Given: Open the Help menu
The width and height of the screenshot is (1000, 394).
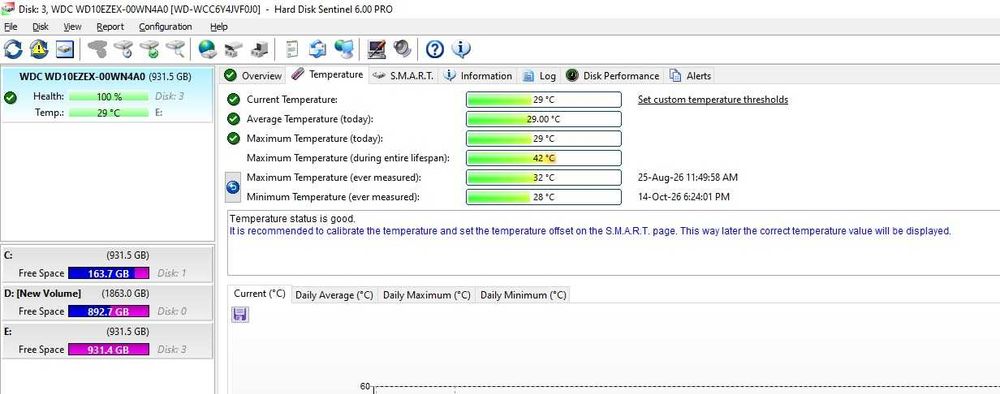Looking at the screenshot, I should pos(219,27).
